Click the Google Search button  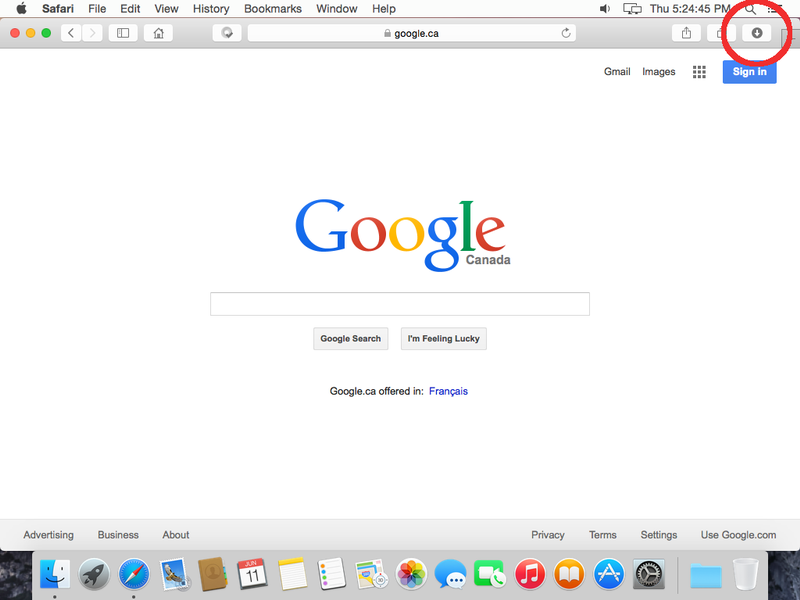(x=351, y=339)
